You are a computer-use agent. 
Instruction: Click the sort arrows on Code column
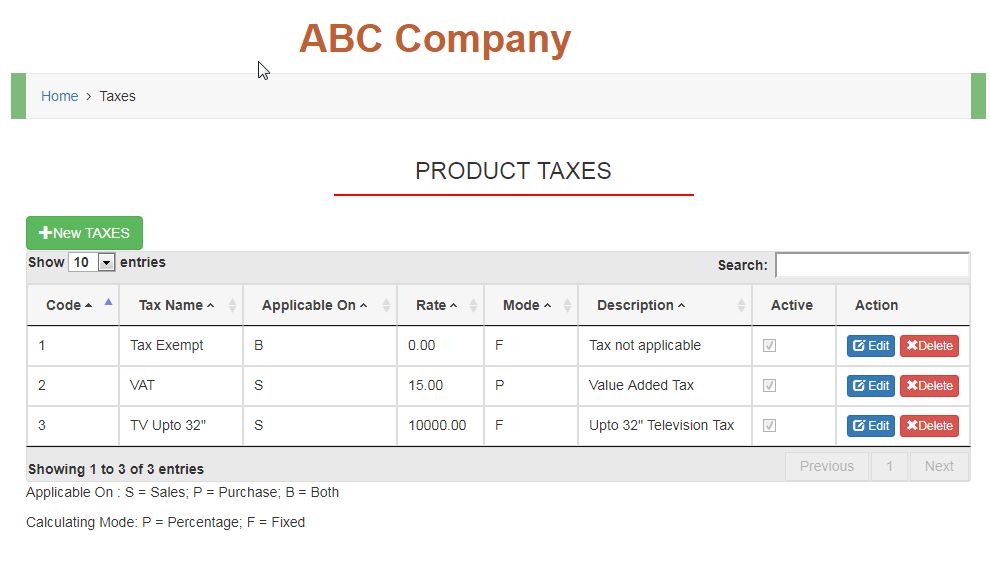pyautogui.click(x=108, y=305)
